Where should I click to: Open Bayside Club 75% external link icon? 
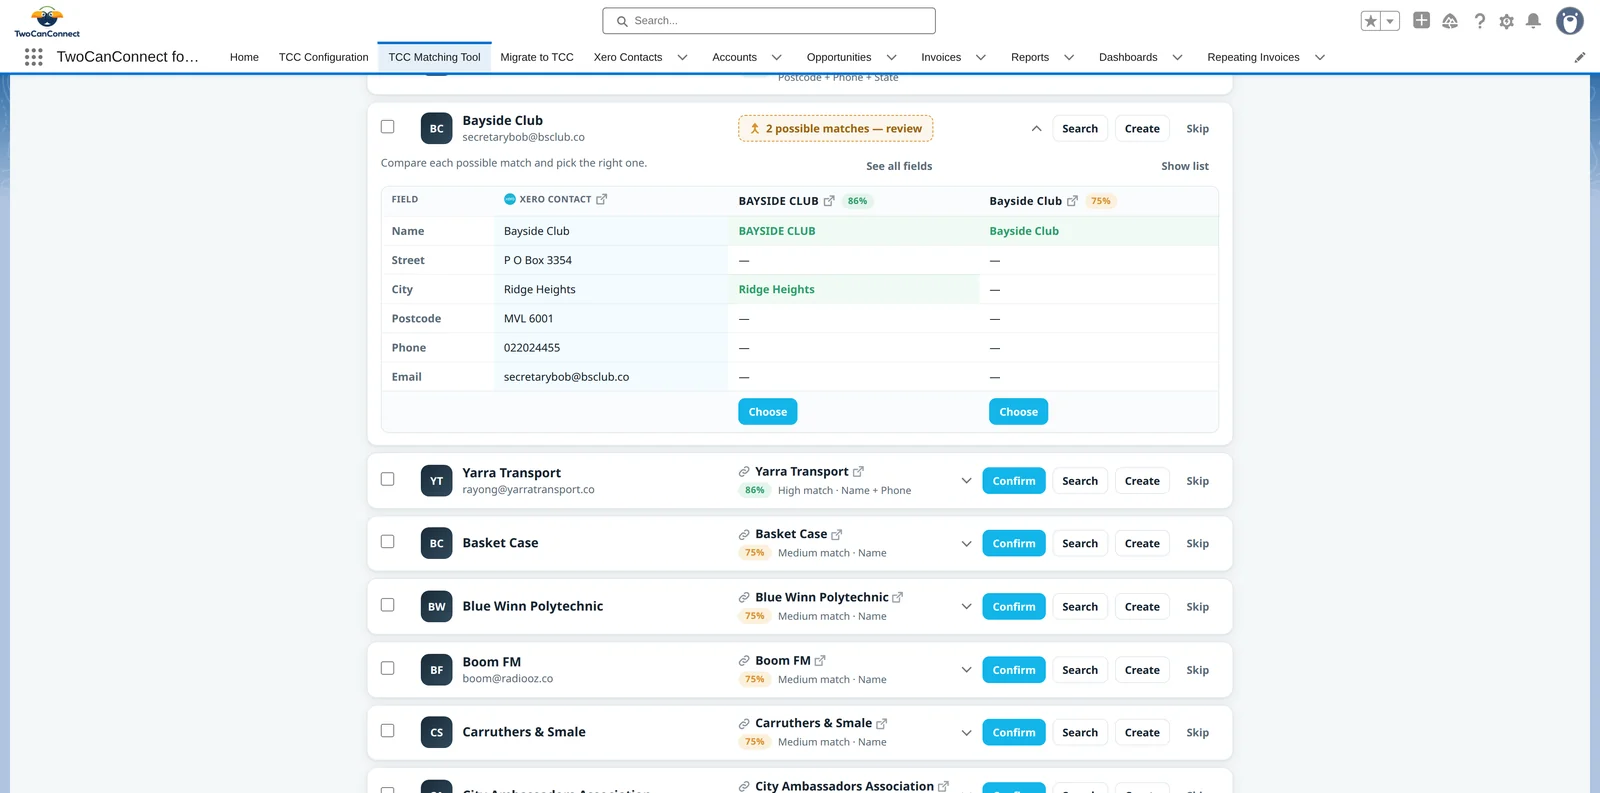[x=1073, y=201]
